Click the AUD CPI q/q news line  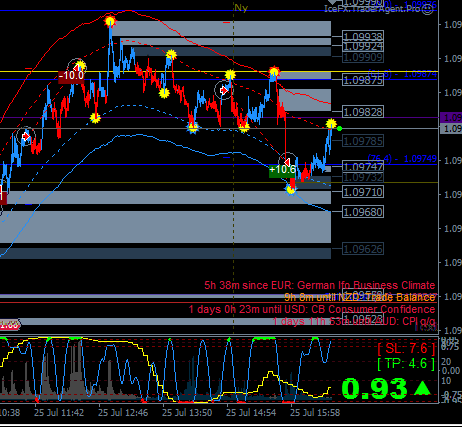point(354,321)
